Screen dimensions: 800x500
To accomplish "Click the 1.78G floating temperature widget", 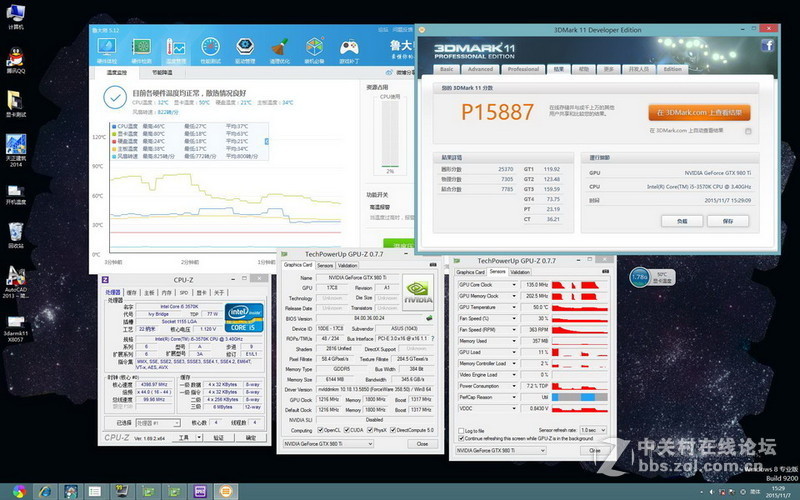I will 652,277.
